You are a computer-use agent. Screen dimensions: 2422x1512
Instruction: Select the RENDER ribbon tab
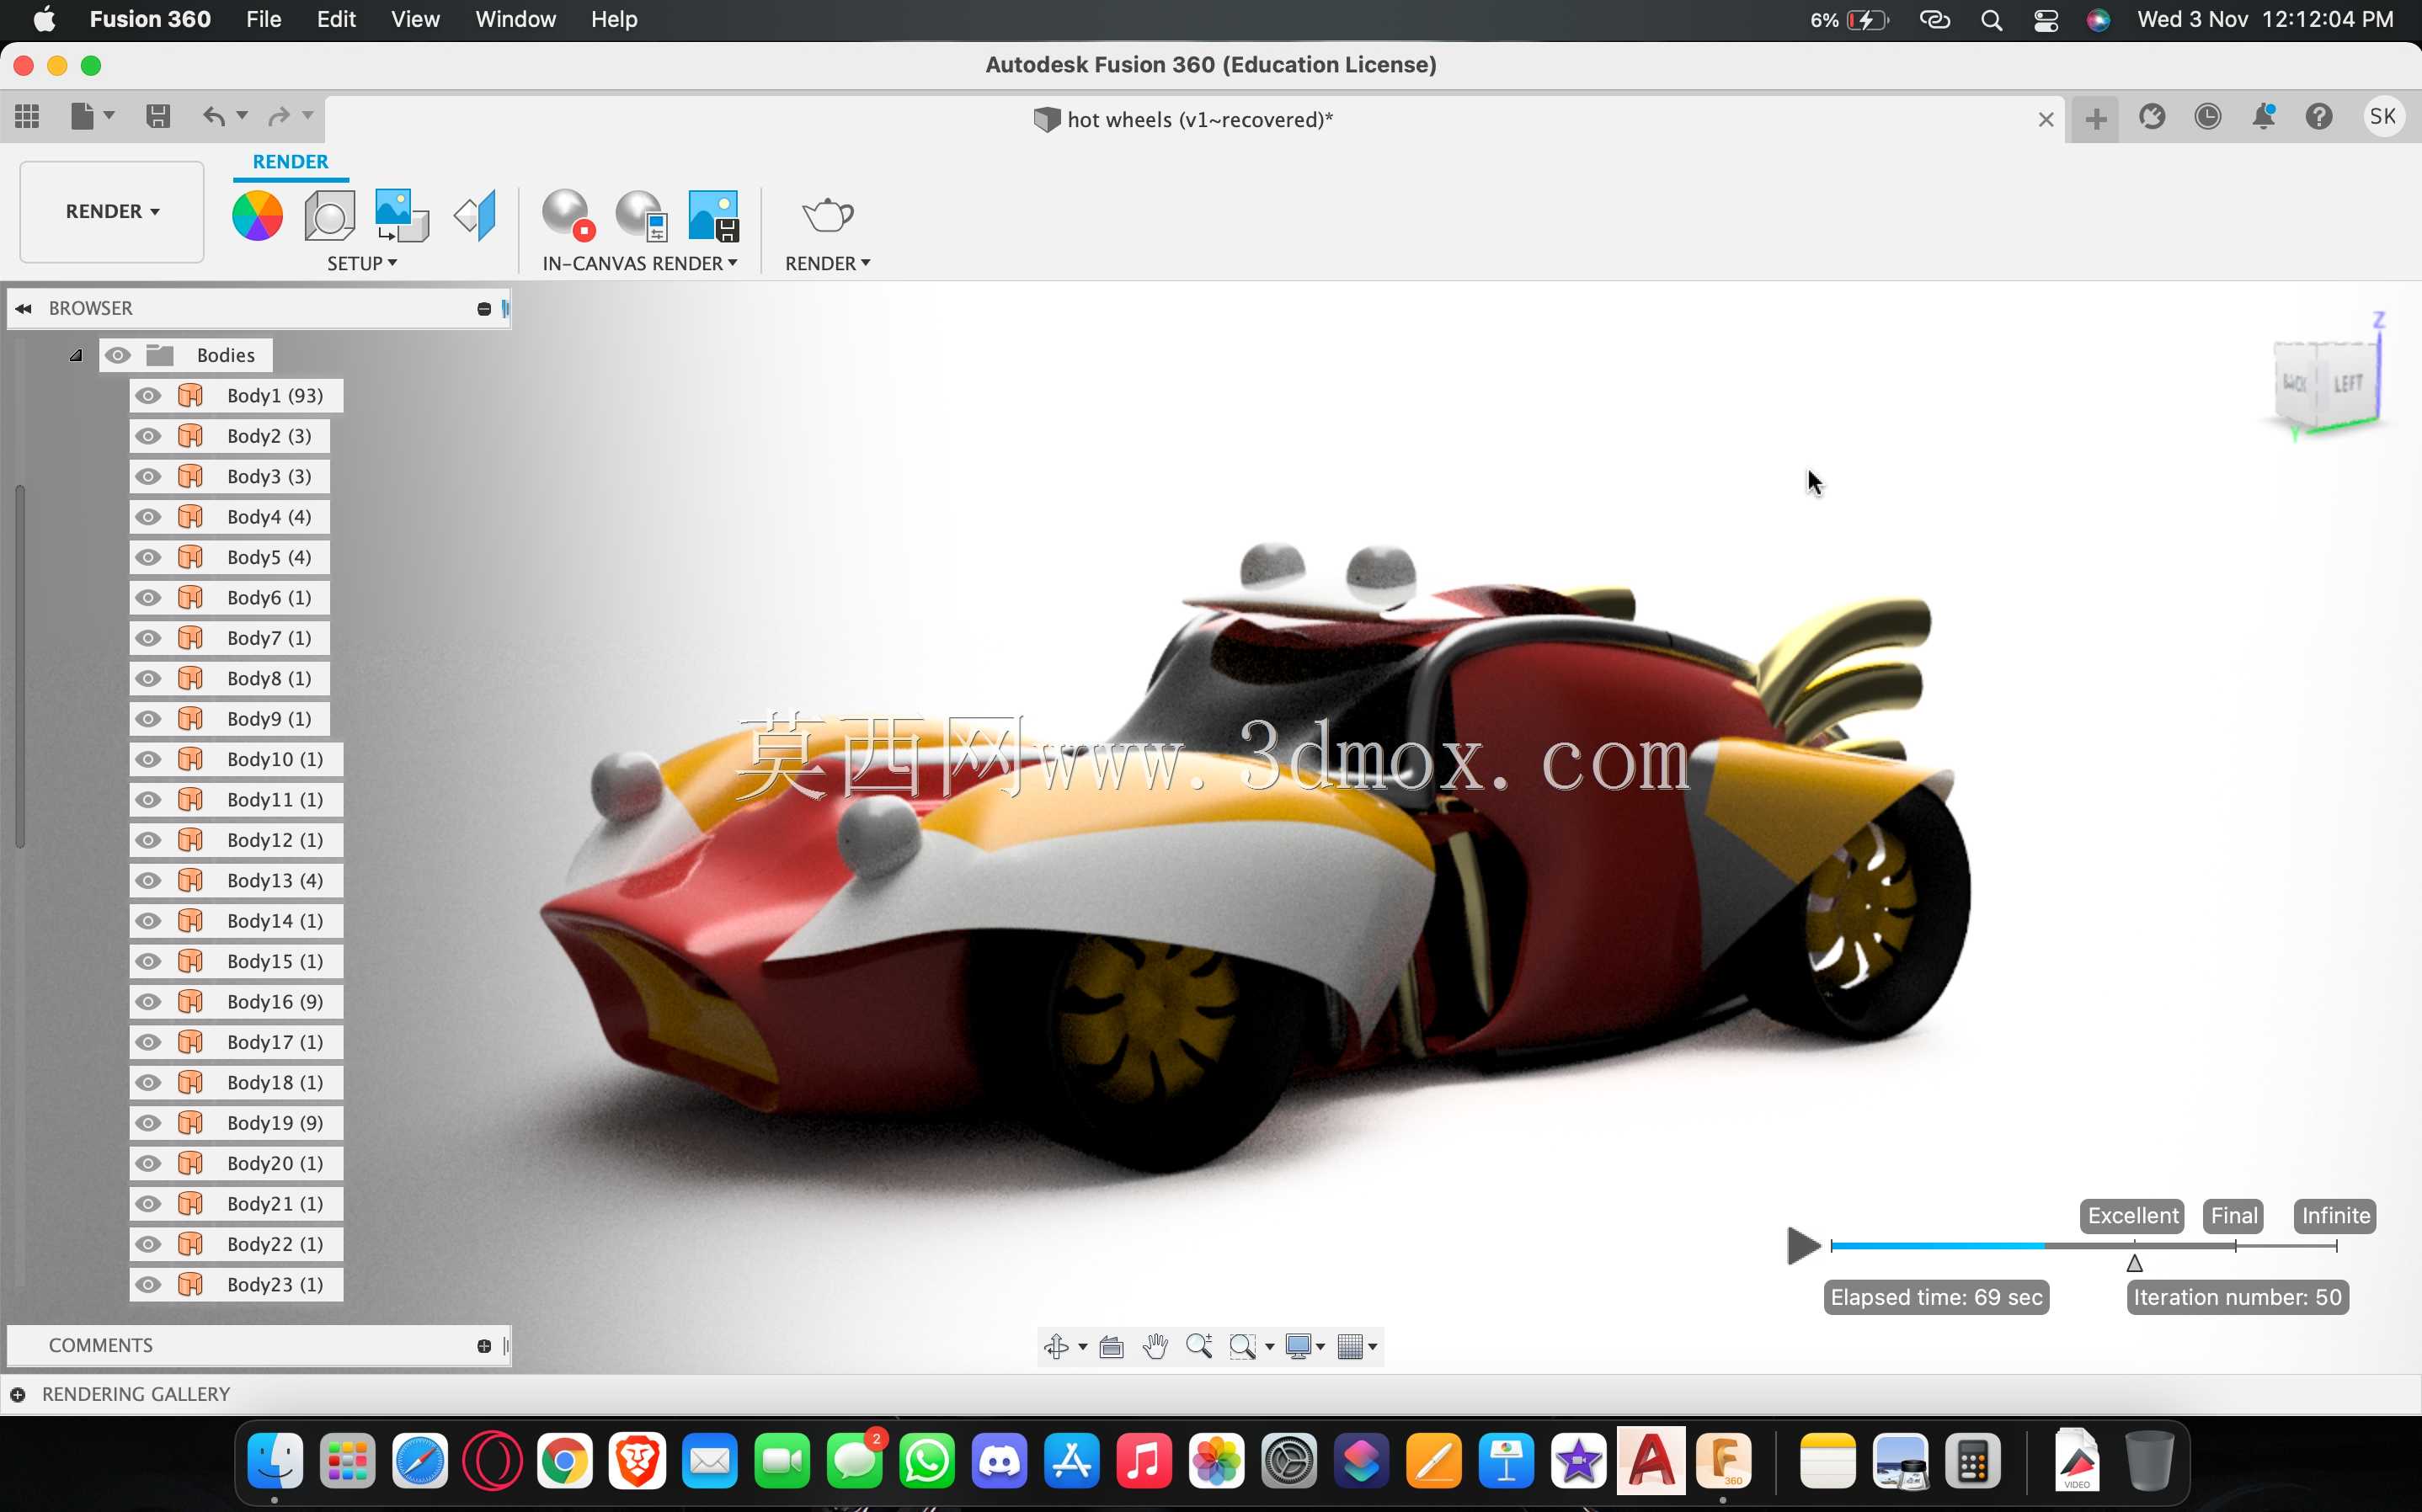click(x=290, y=162)
